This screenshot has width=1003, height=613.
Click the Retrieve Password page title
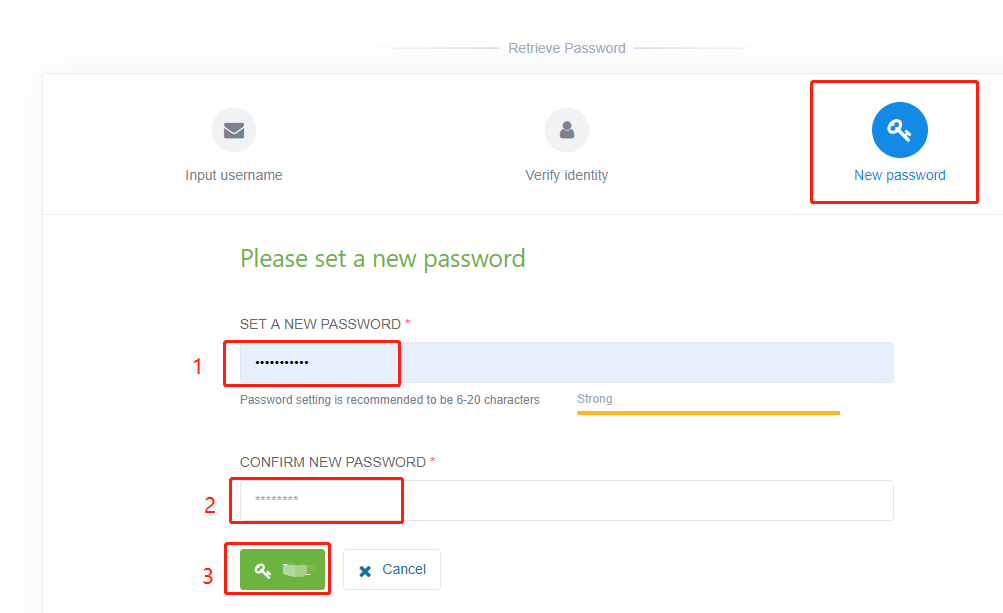click(x=567, y=48)
